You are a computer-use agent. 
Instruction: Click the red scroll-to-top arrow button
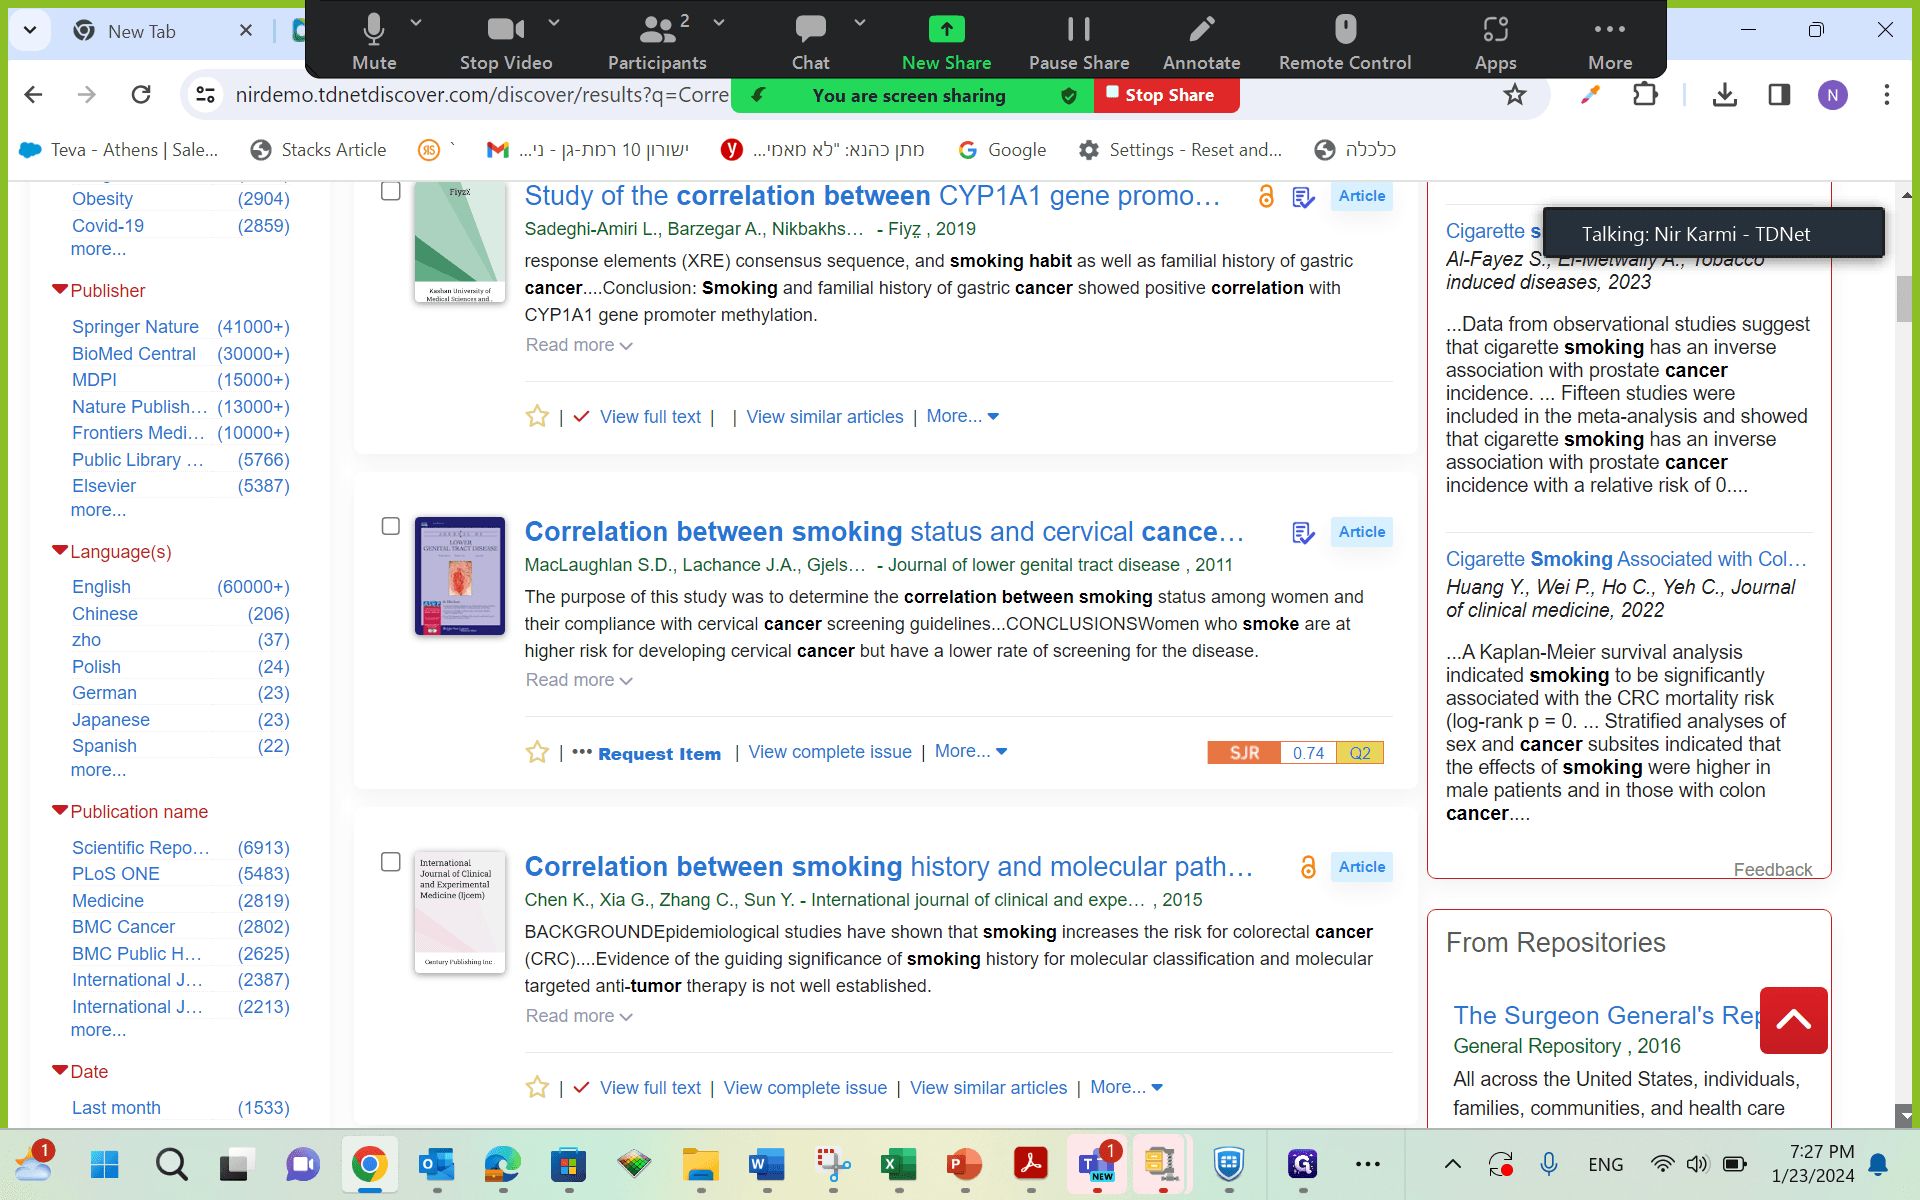[x=1793, y=1020]
